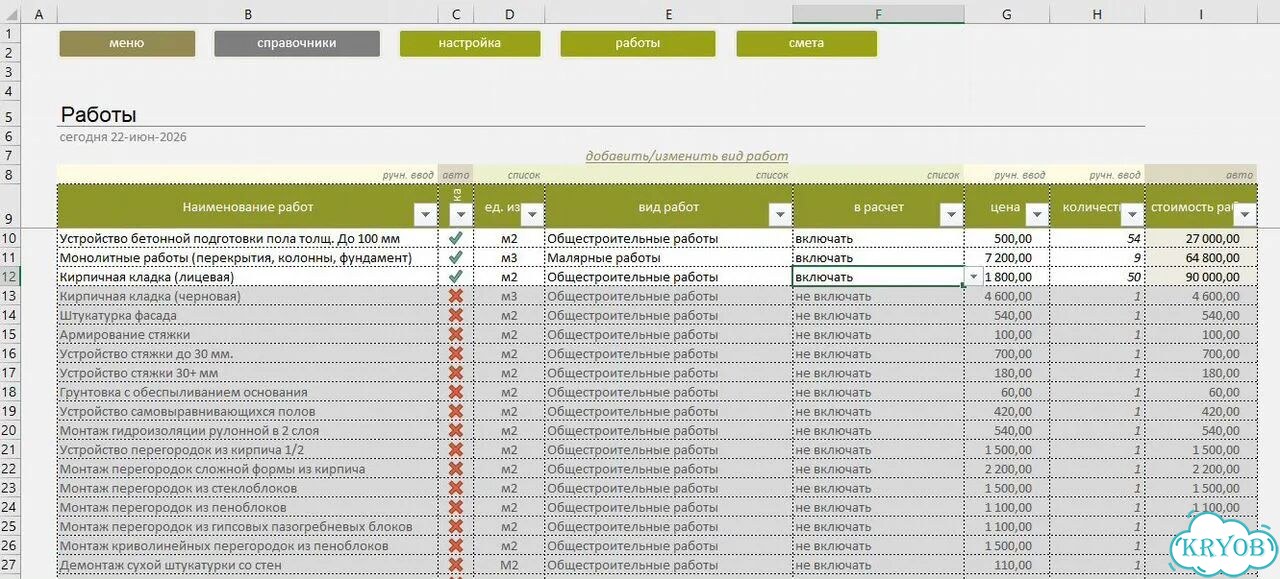Select row 12 header number

(x=12, y=277)
